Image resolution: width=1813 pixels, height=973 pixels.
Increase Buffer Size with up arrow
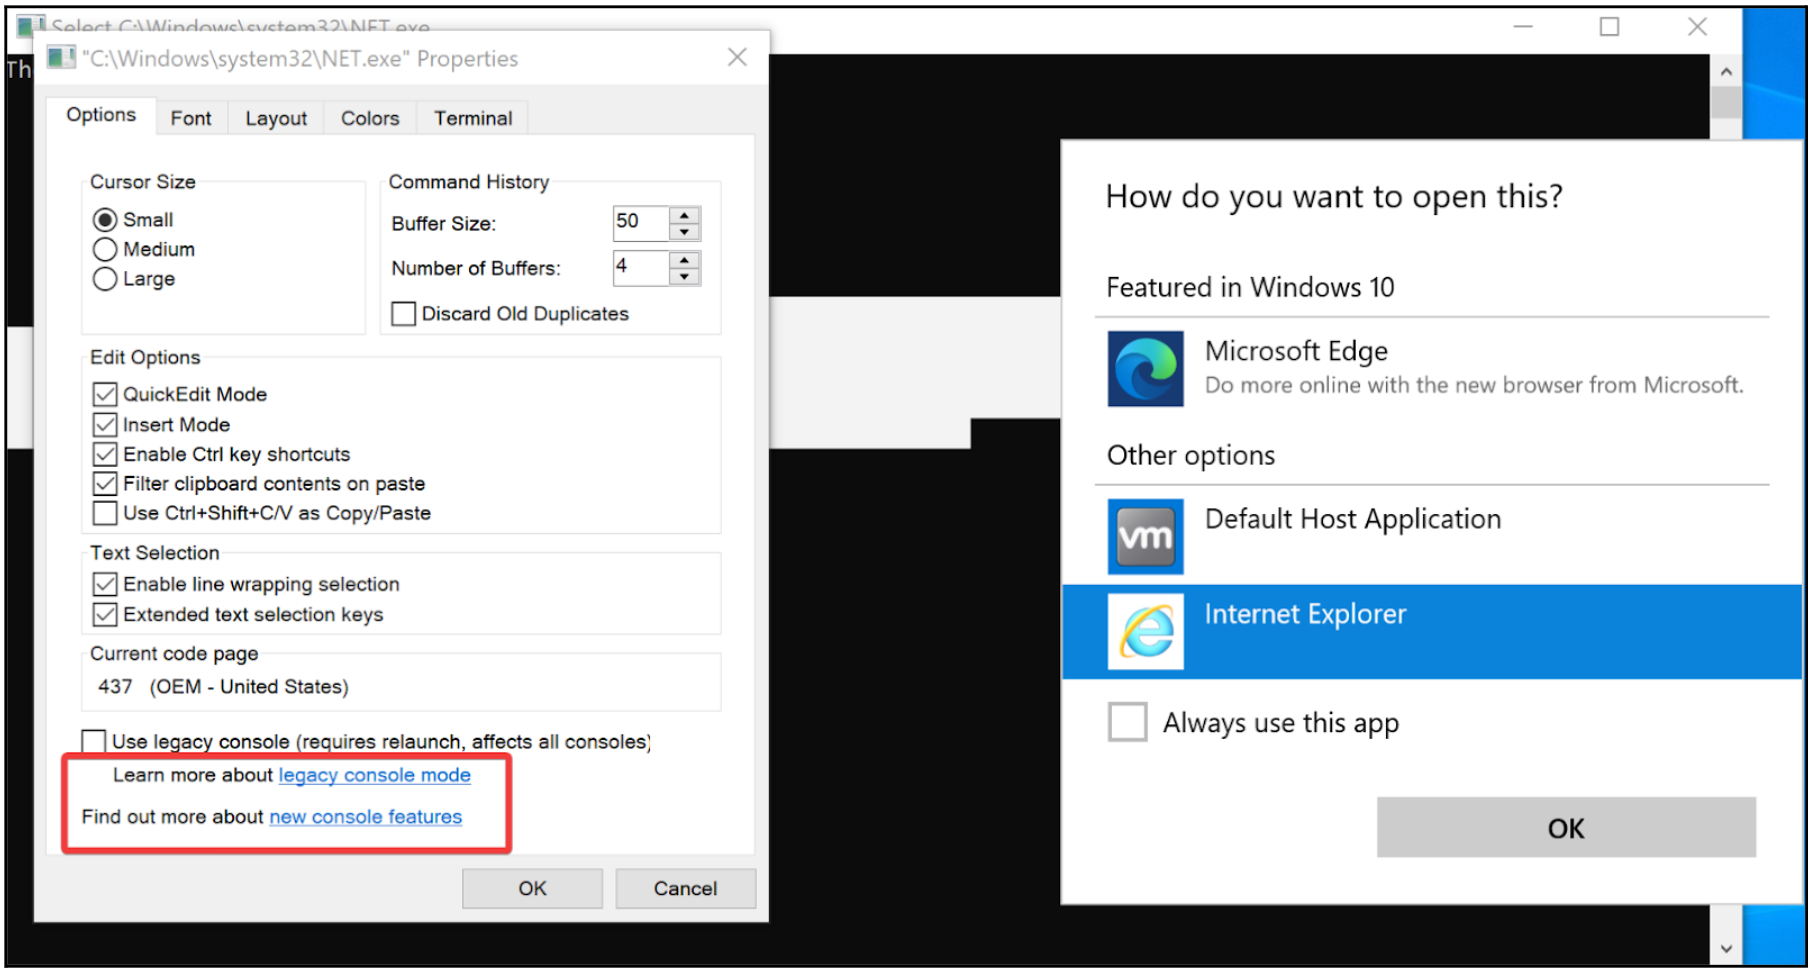tap(685, 215)
